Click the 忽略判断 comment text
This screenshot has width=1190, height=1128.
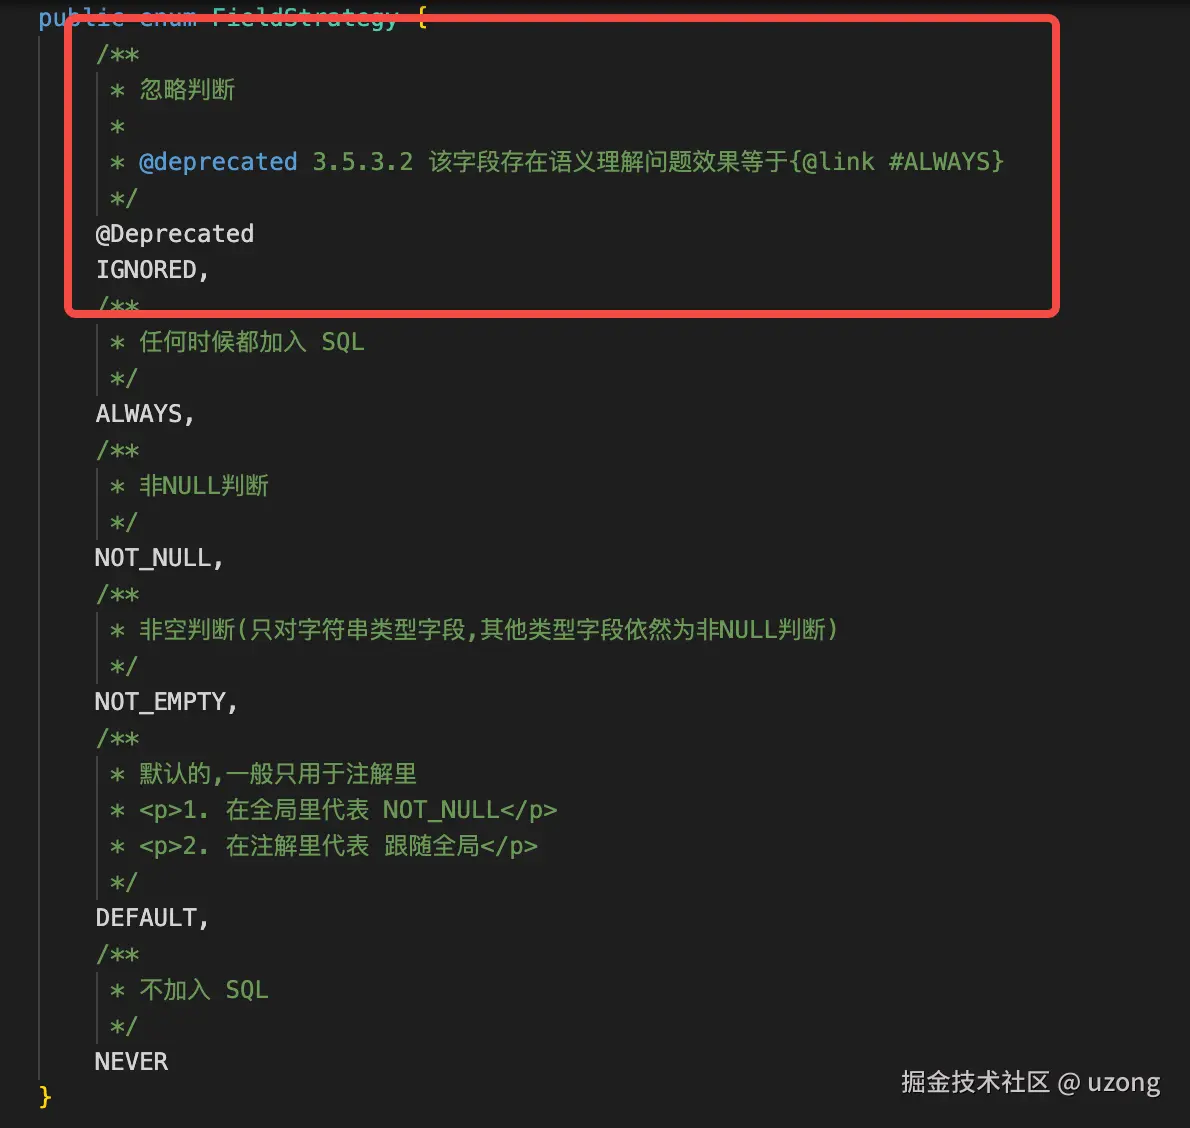(x=187, y=90)
